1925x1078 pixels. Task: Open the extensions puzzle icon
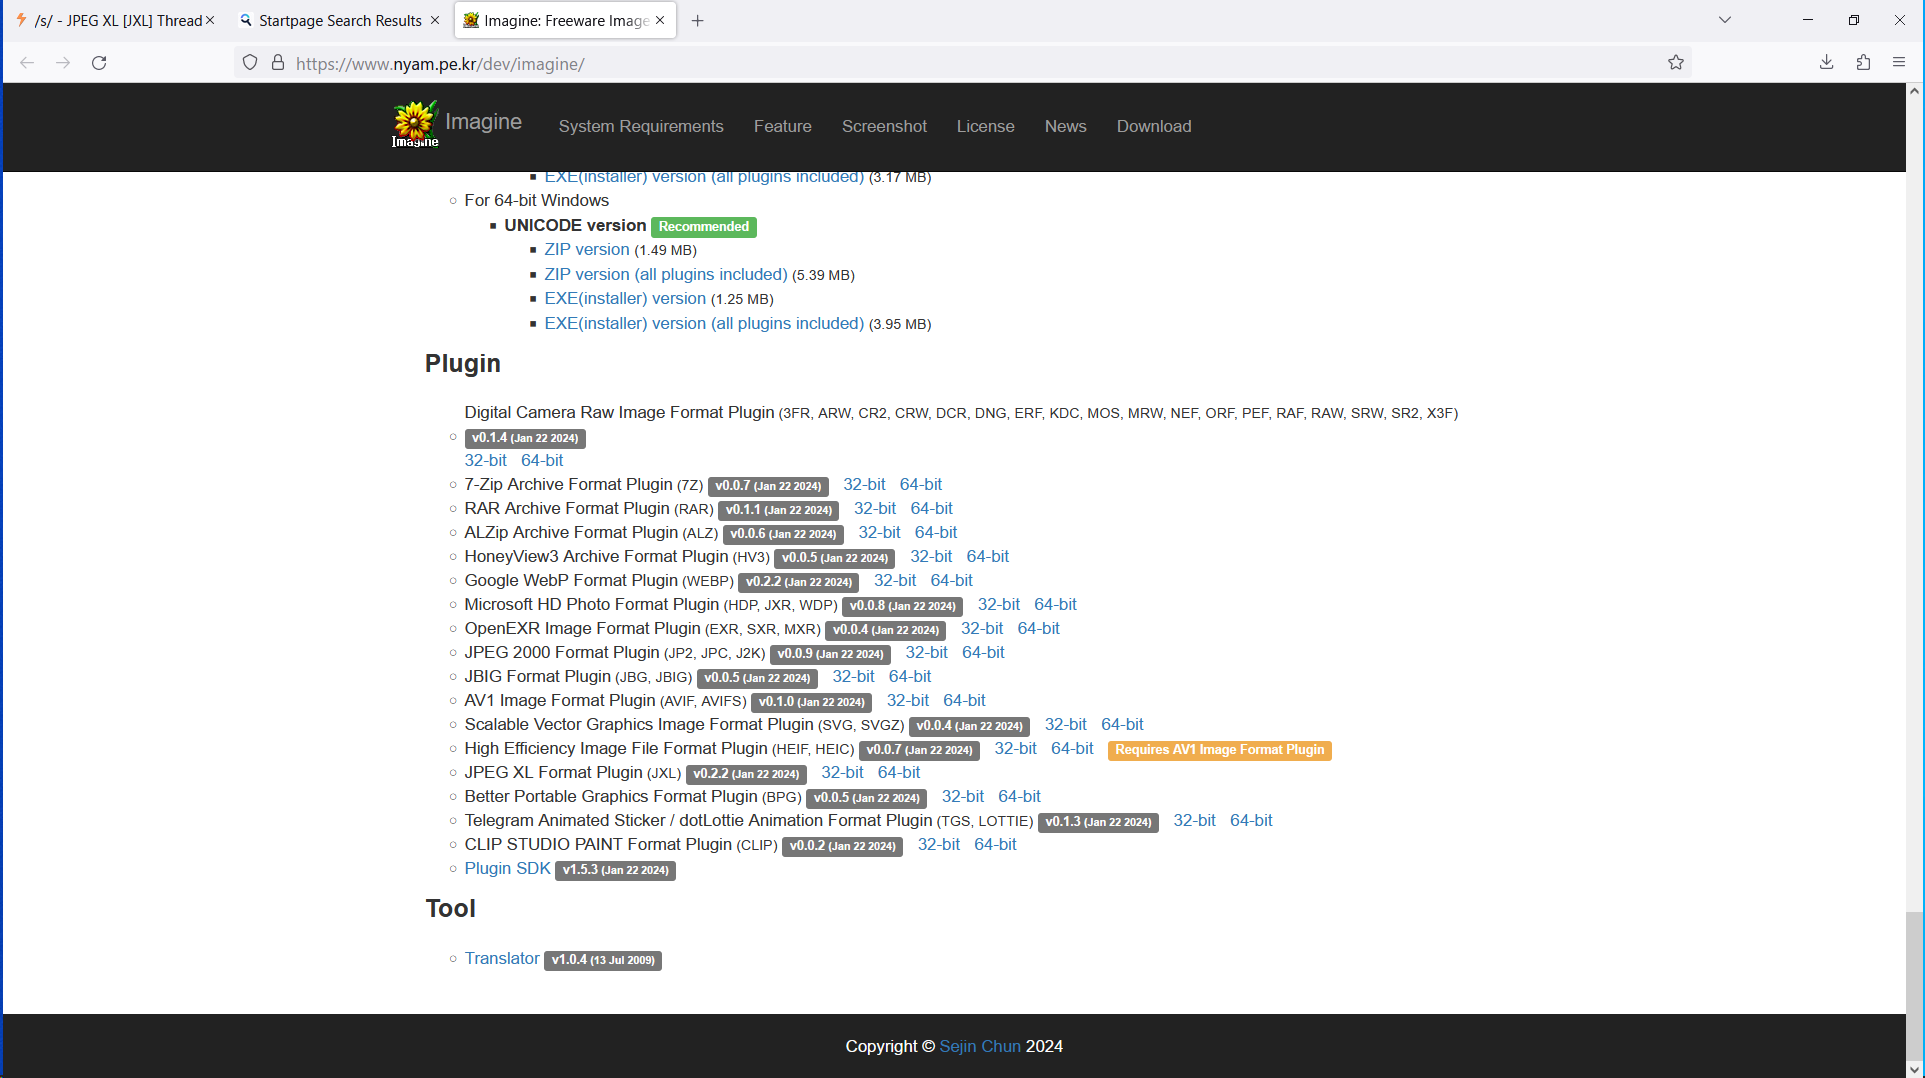click(1863, 63)
